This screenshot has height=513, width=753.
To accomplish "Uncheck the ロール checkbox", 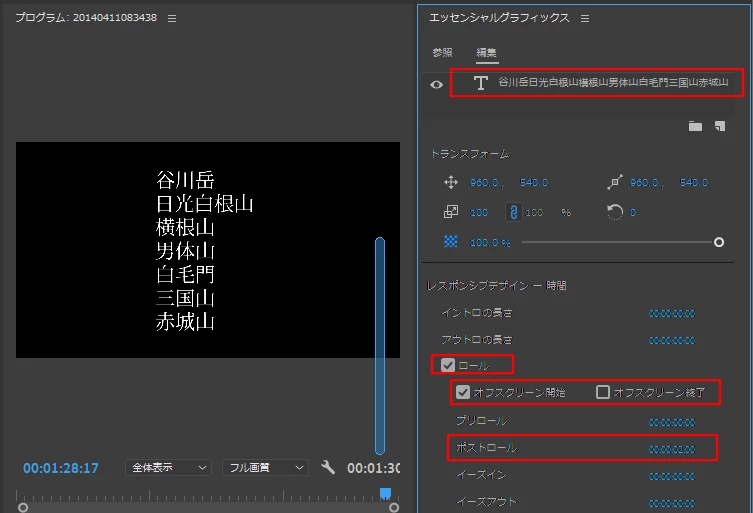I will [448, 365].
